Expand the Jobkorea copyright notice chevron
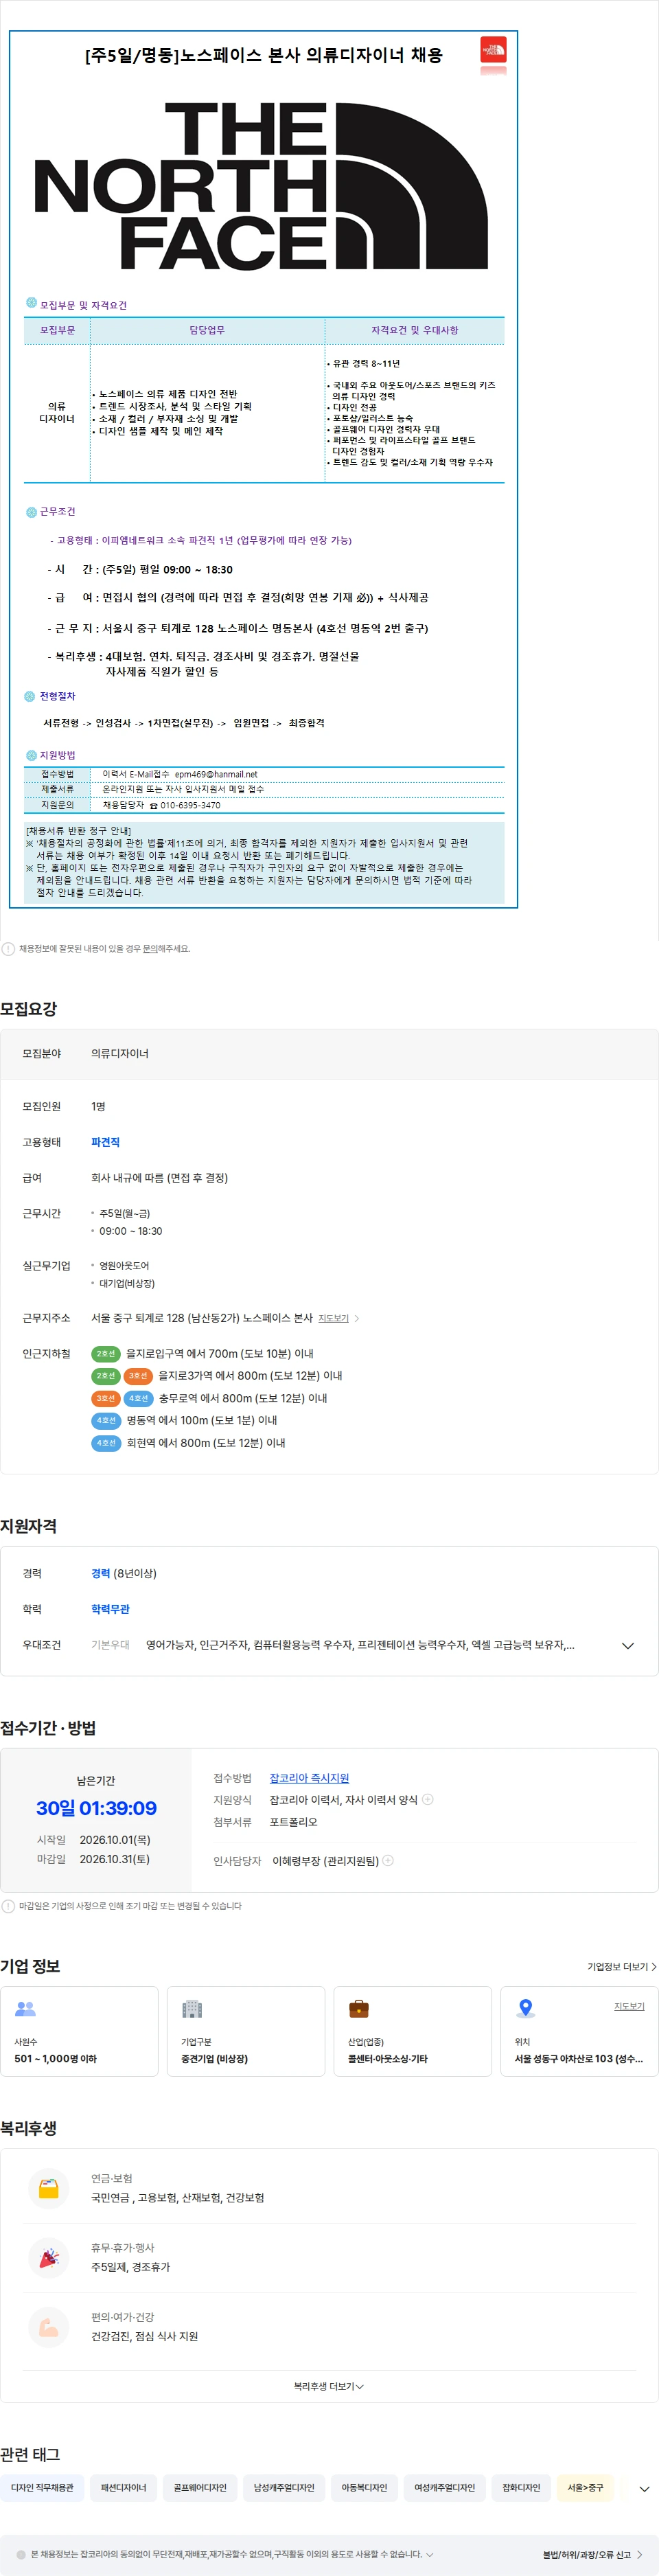This screenshot has height=2576, width=659. pyautogui.click(x=430, y=2555)
